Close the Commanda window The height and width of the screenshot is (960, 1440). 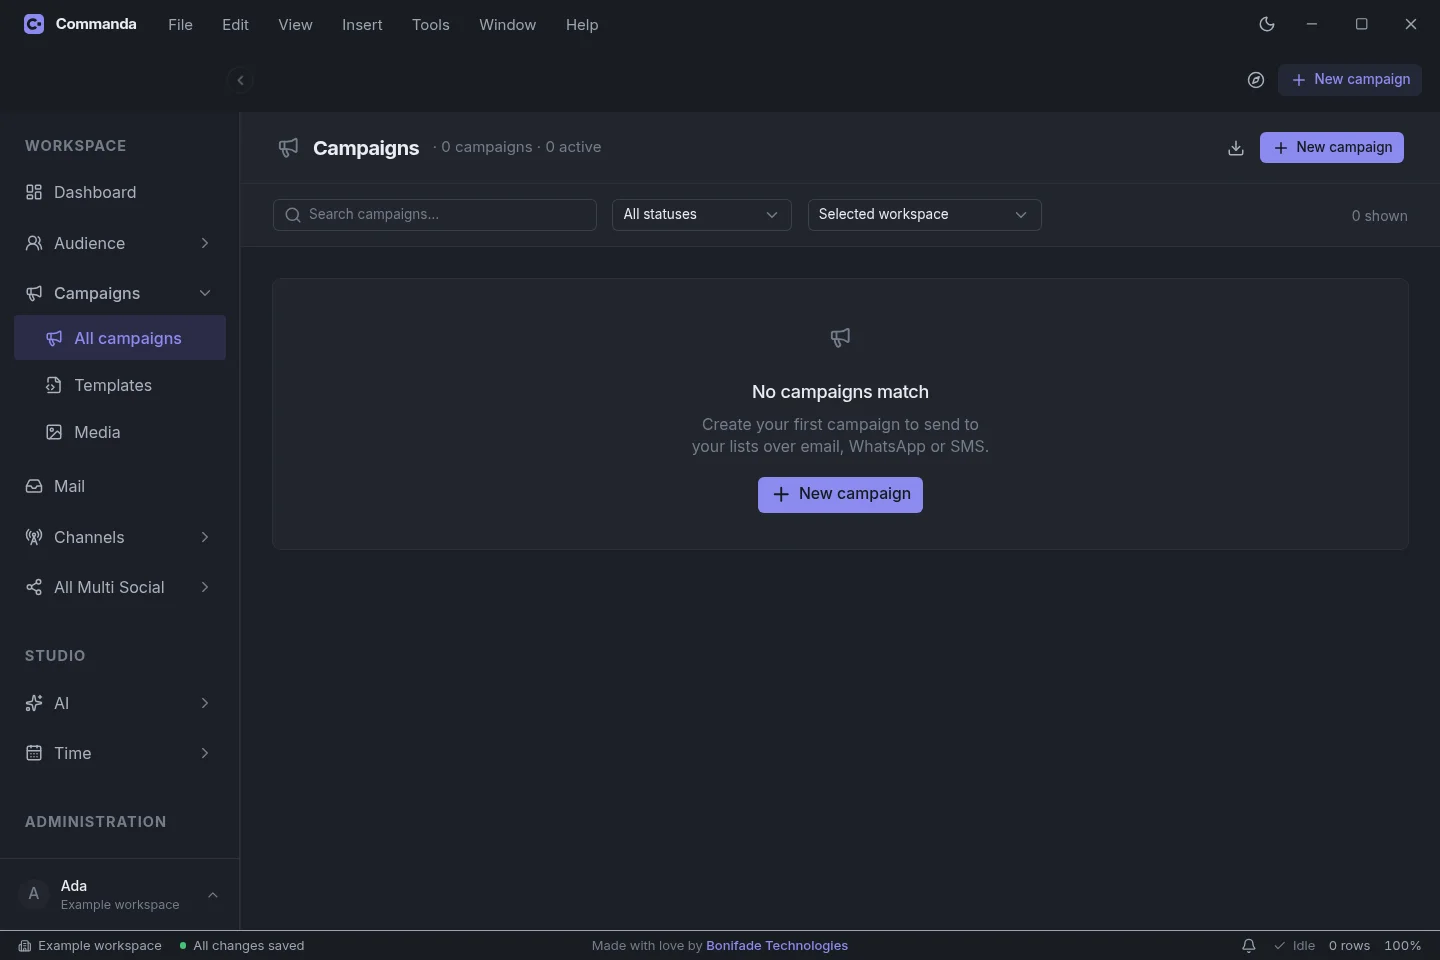tap(1411, 24)
